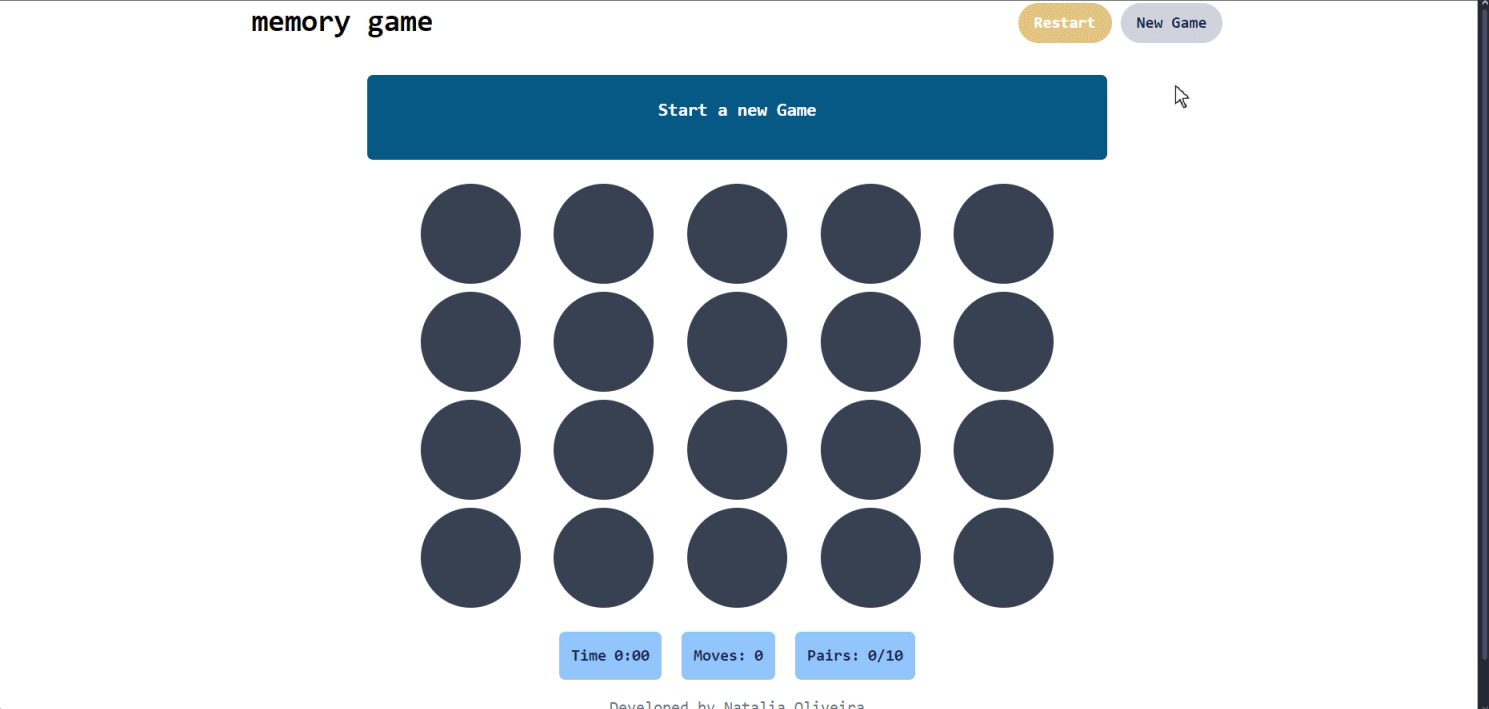
Task: Click the Time 0:00 counter
Action: coord(610,656)
